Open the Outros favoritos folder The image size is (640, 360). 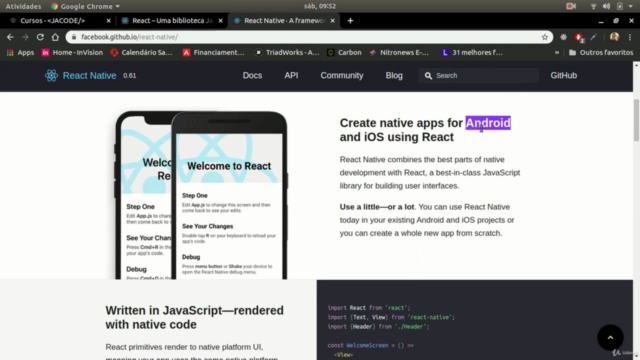point(601,52)
